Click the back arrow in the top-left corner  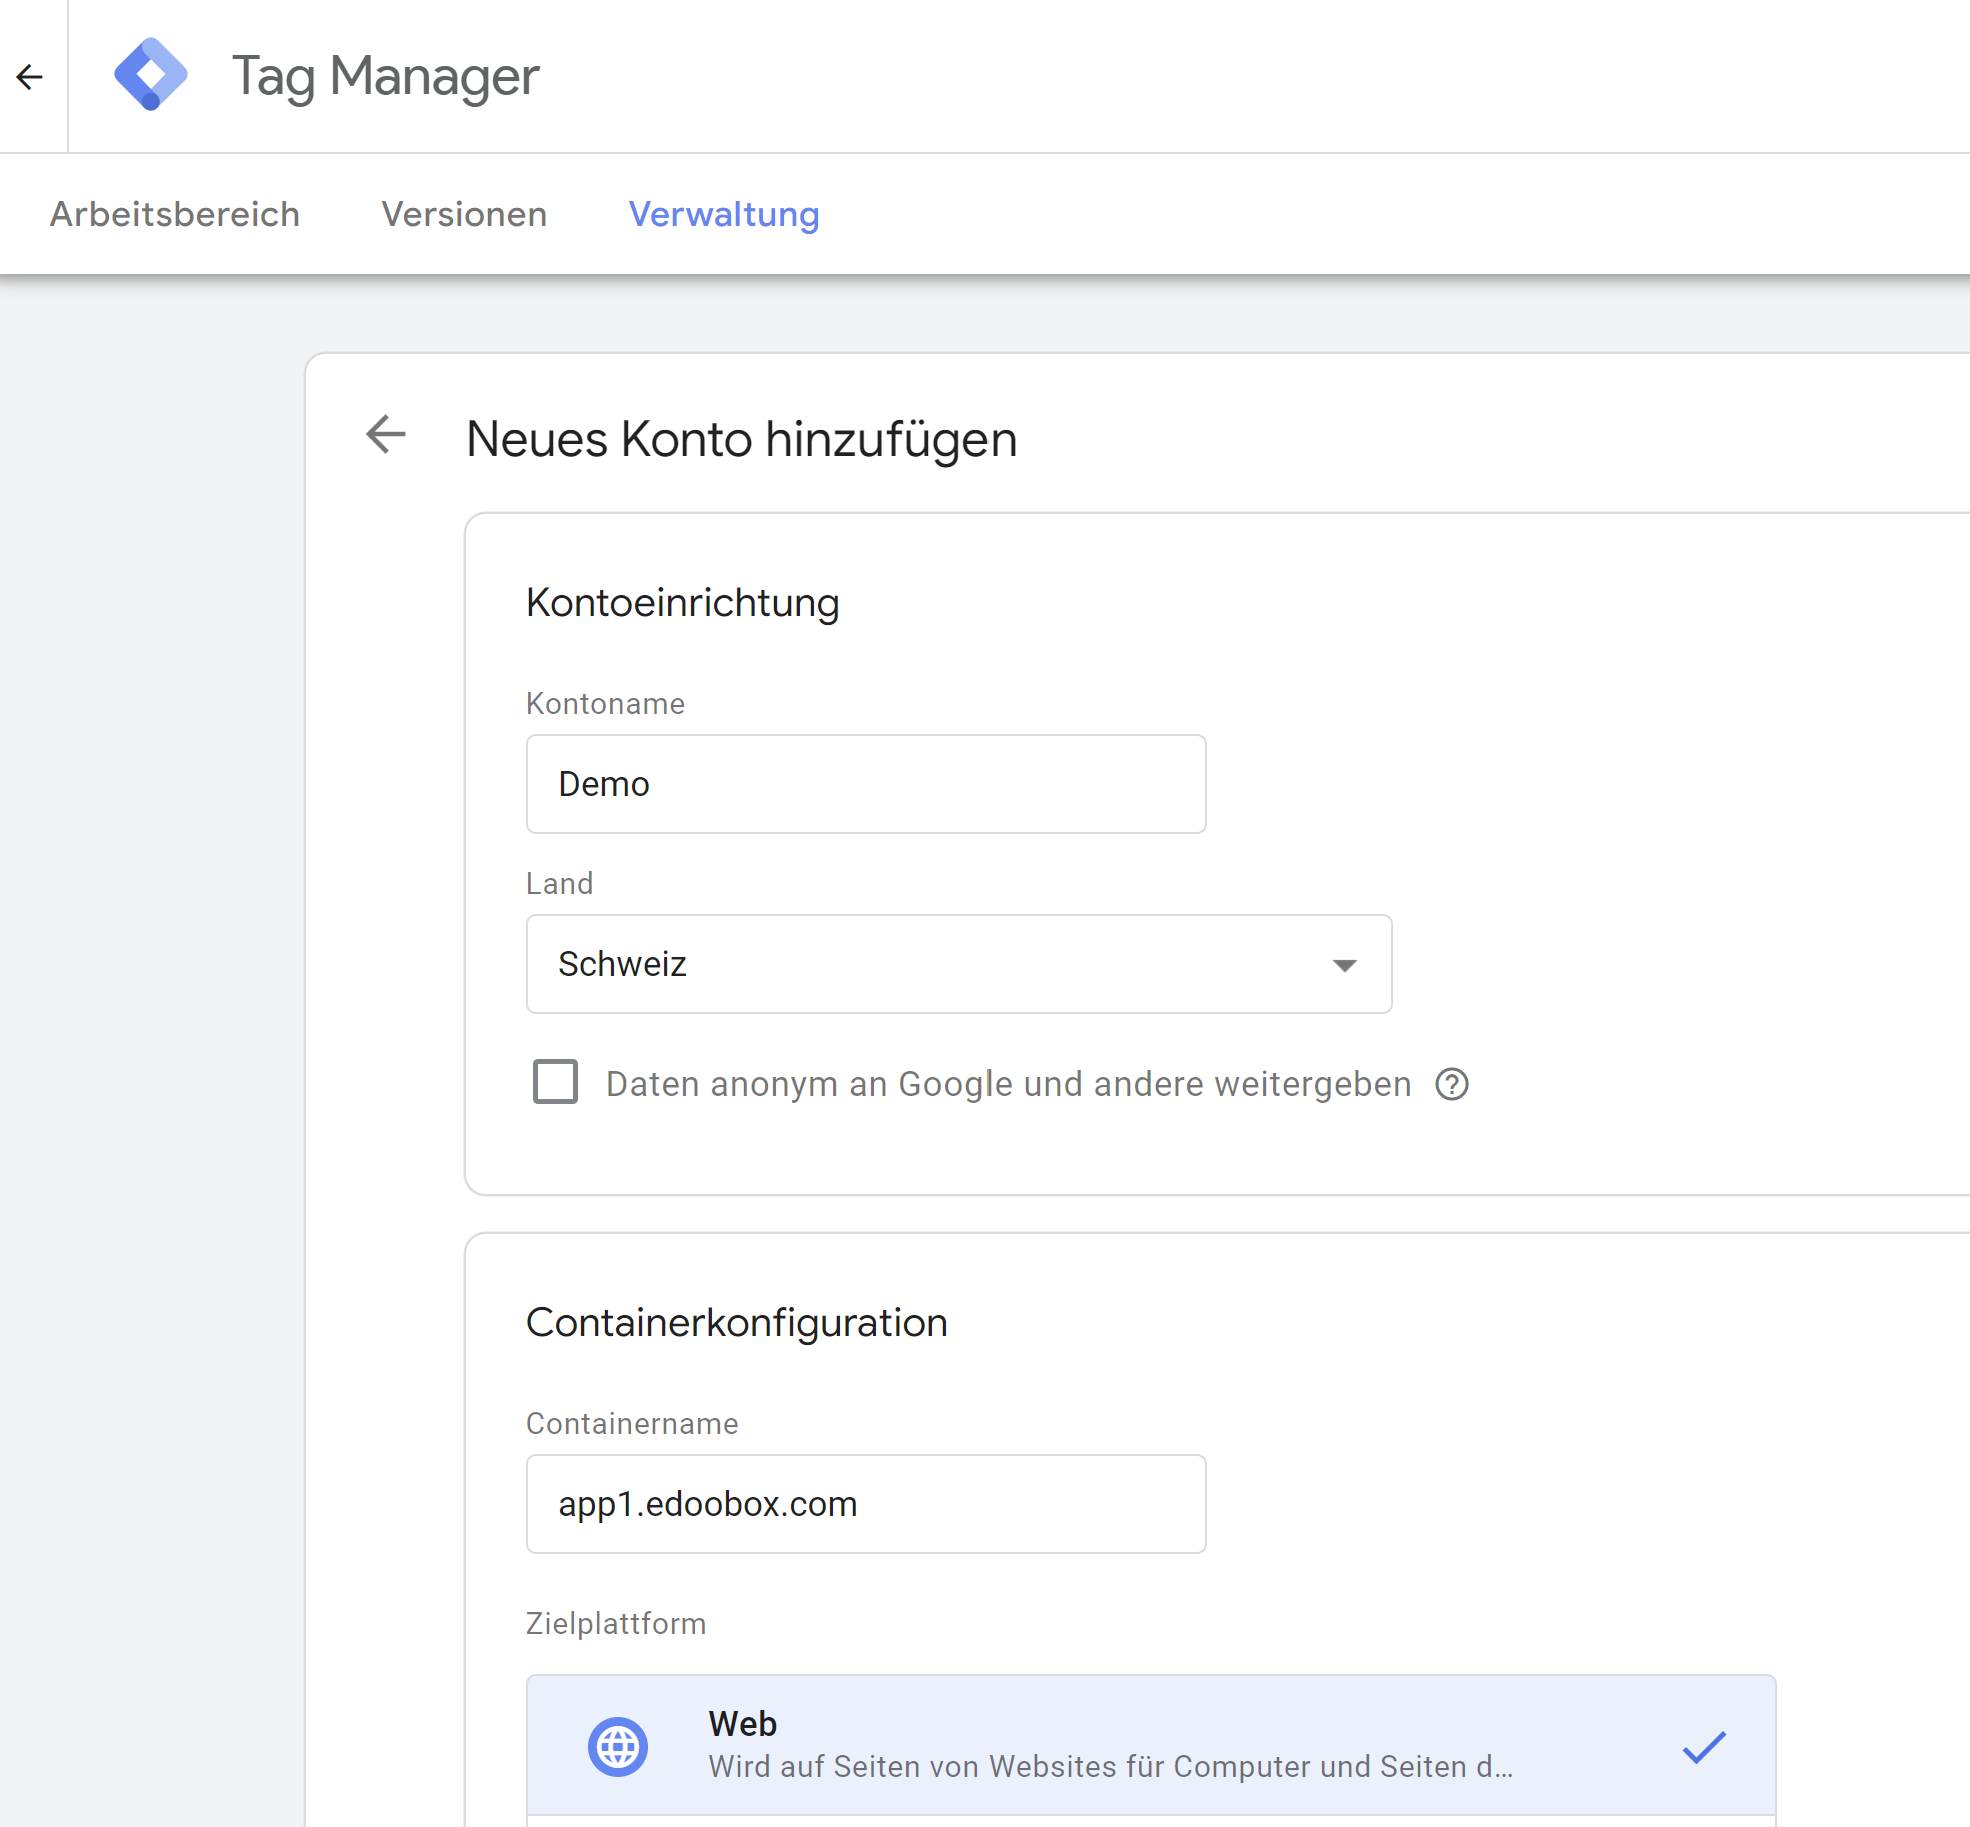coord(30,76)
